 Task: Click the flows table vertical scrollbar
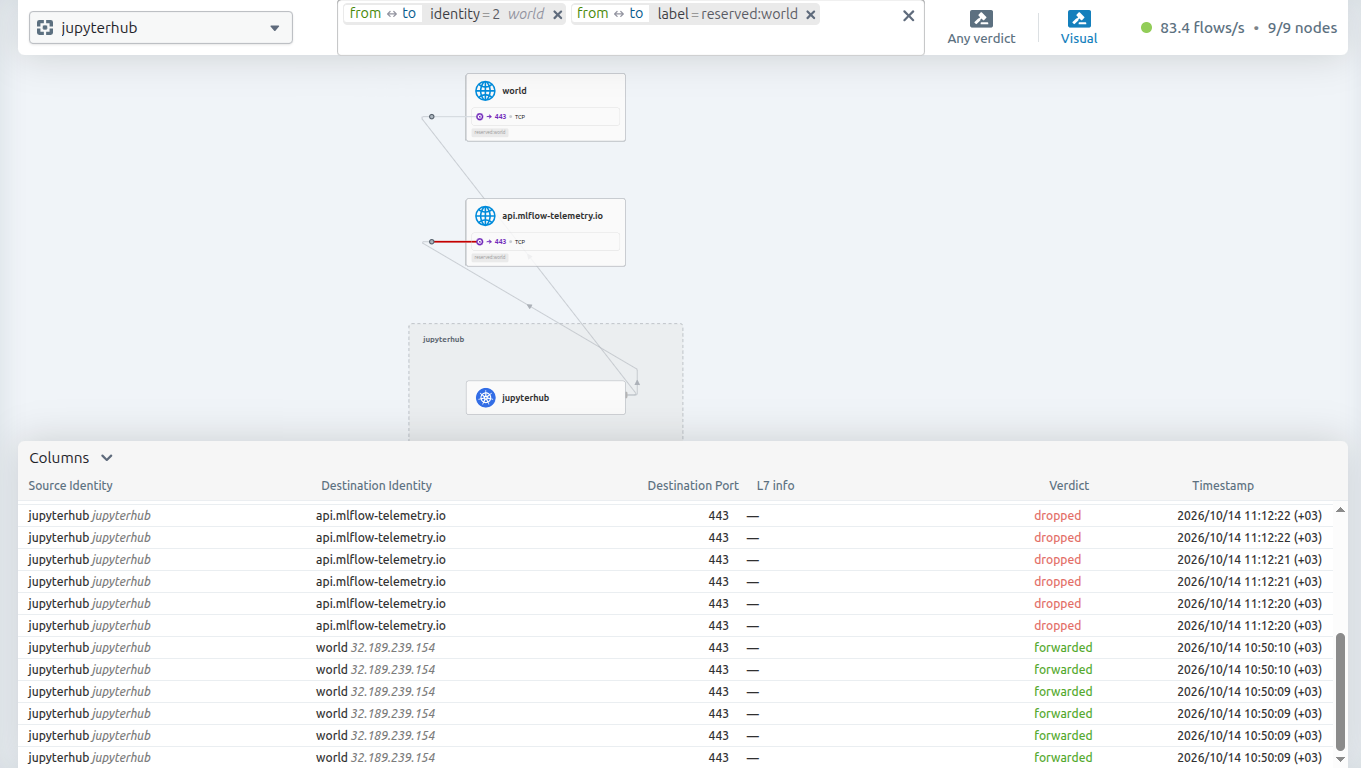[x=1341, y=691]
